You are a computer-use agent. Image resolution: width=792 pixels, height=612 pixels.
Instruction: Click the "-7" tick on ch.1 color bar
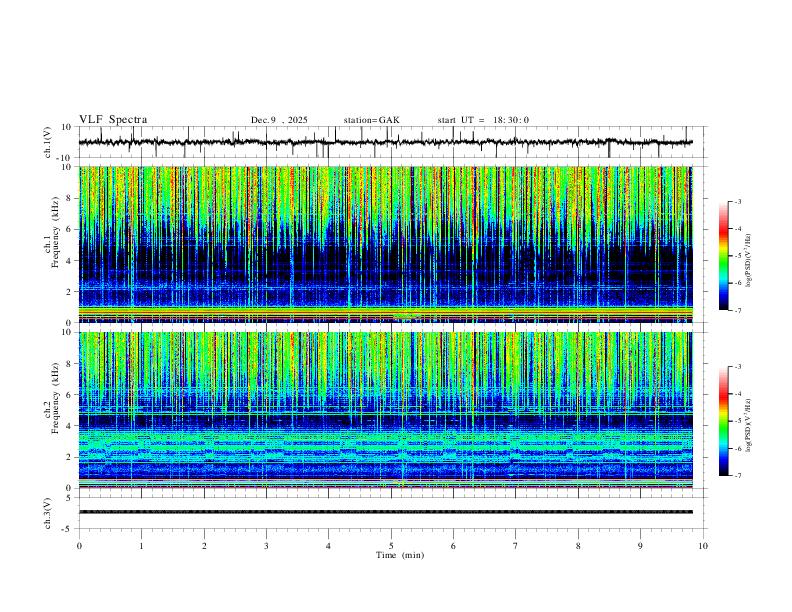click(738, 310)
